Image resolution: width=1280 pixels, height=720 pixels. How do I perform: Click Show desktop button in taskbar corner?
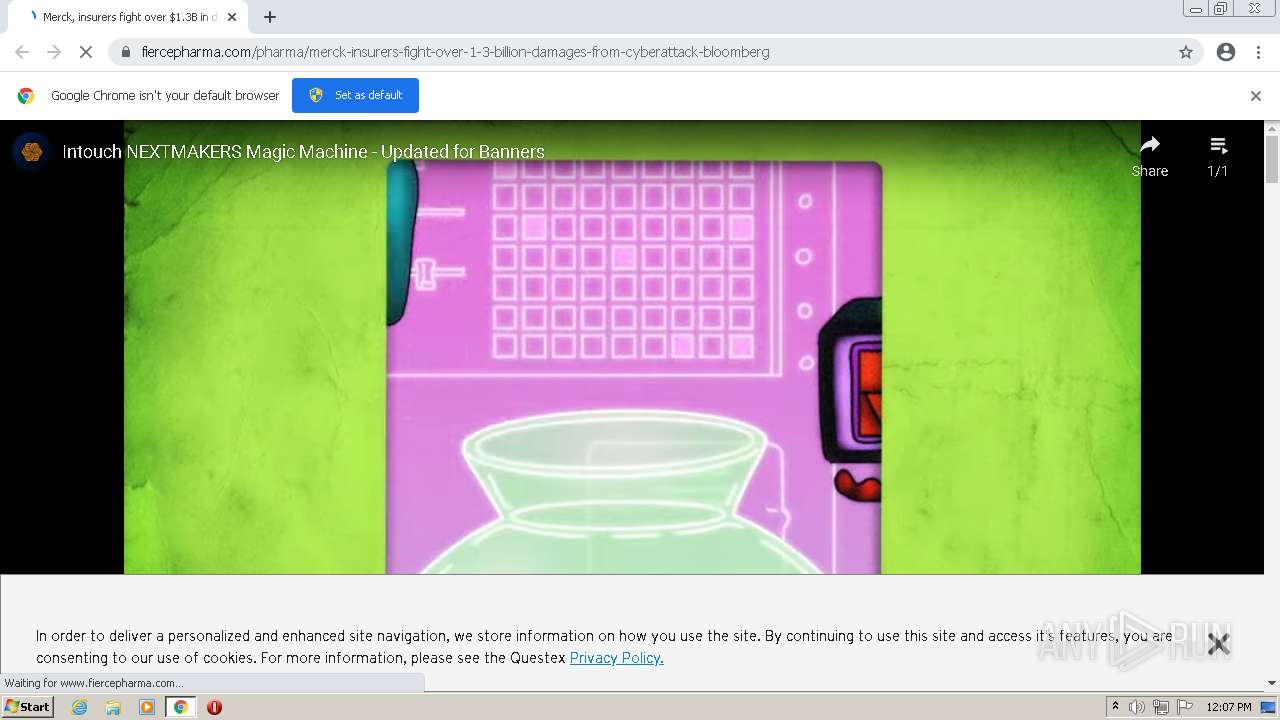coord(1270,707)
